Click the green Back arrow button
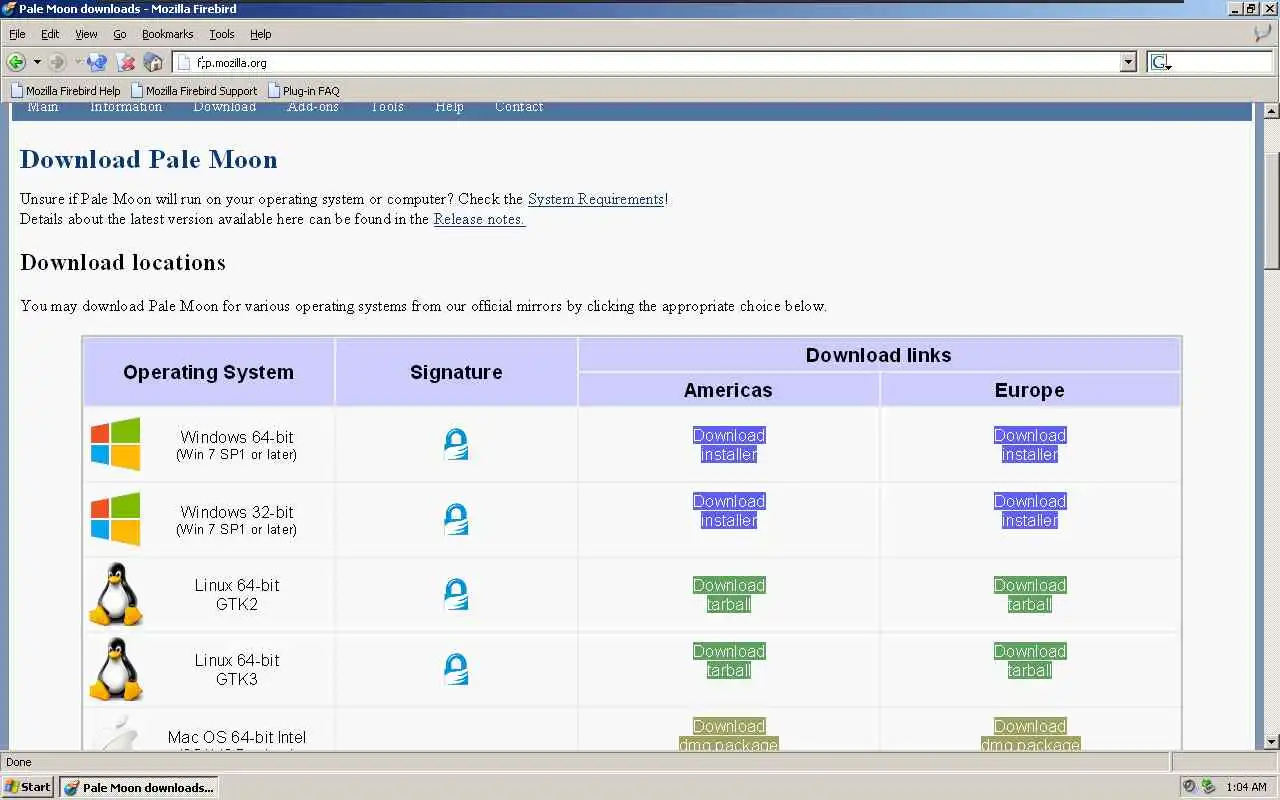This screenshot has height=800, width=1280. pos(16,62)
